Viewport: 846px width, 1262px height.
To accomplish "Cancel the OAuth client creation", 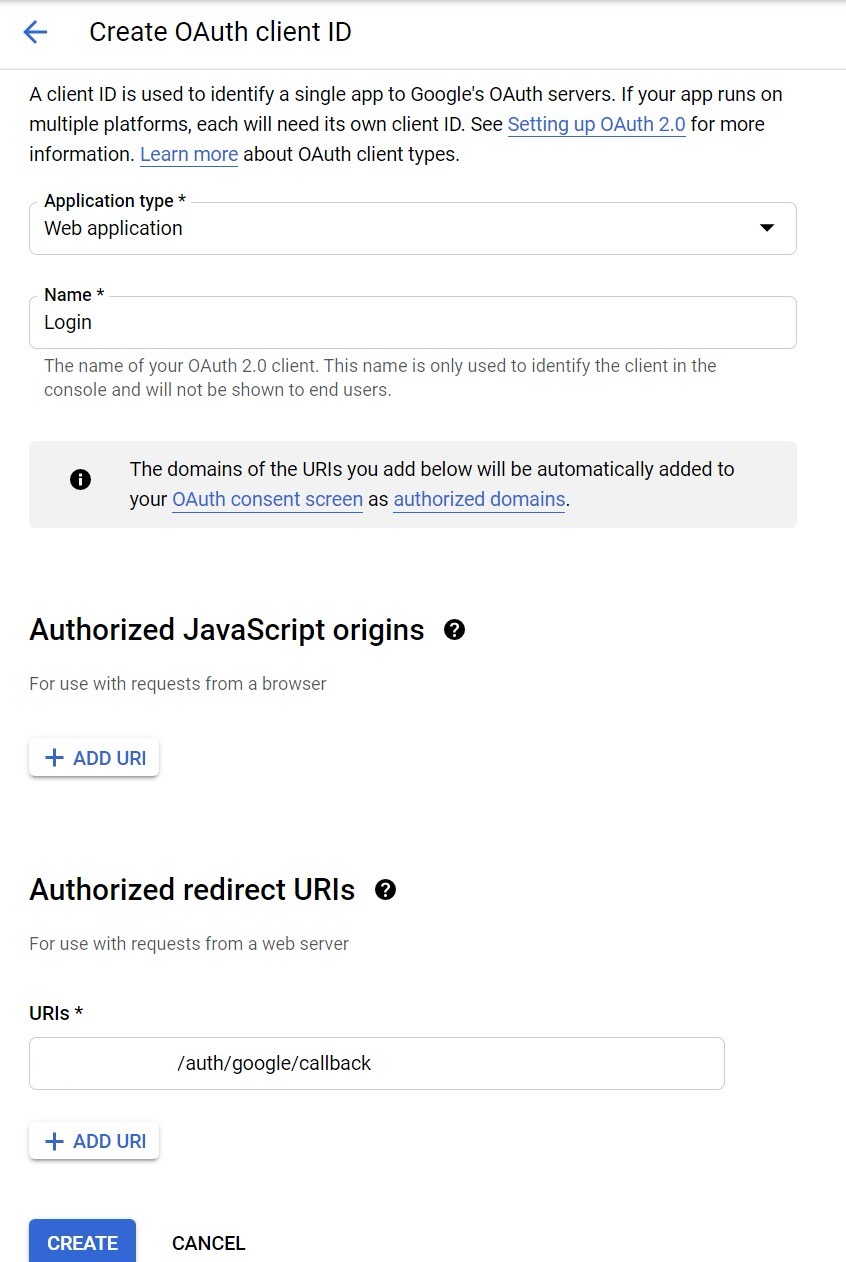I will tap(208, 1243).
